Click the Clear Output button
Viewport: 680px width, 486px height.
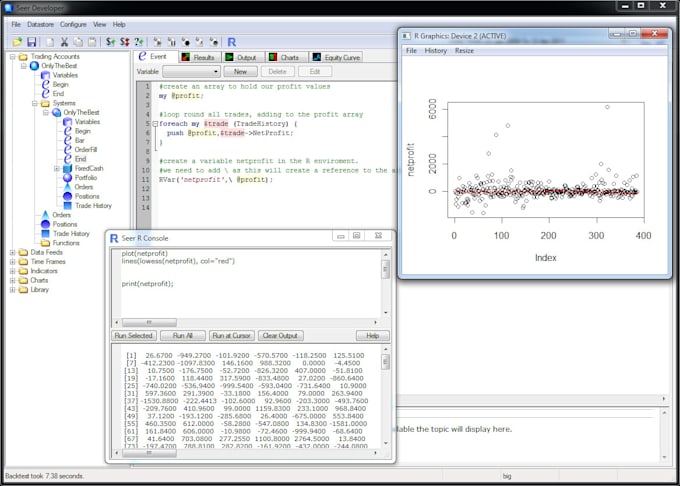(x=281, y=335)
